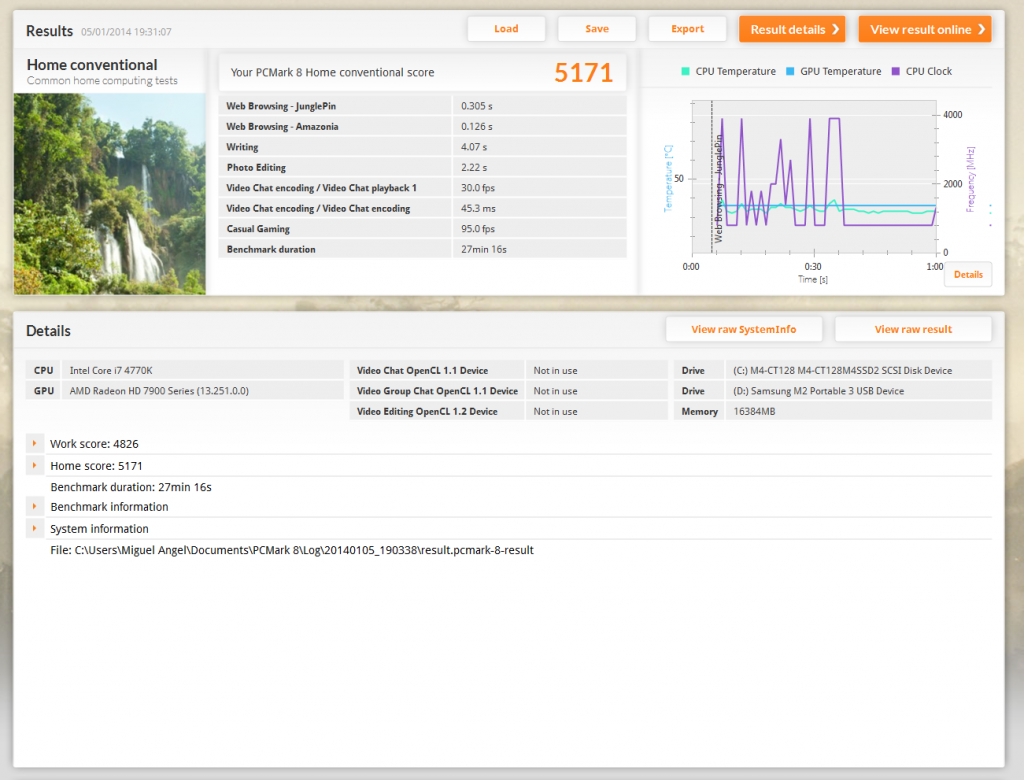Screen dimensions: 1024x780
Task: Open chart Details button
Action: tap(968, 274)
